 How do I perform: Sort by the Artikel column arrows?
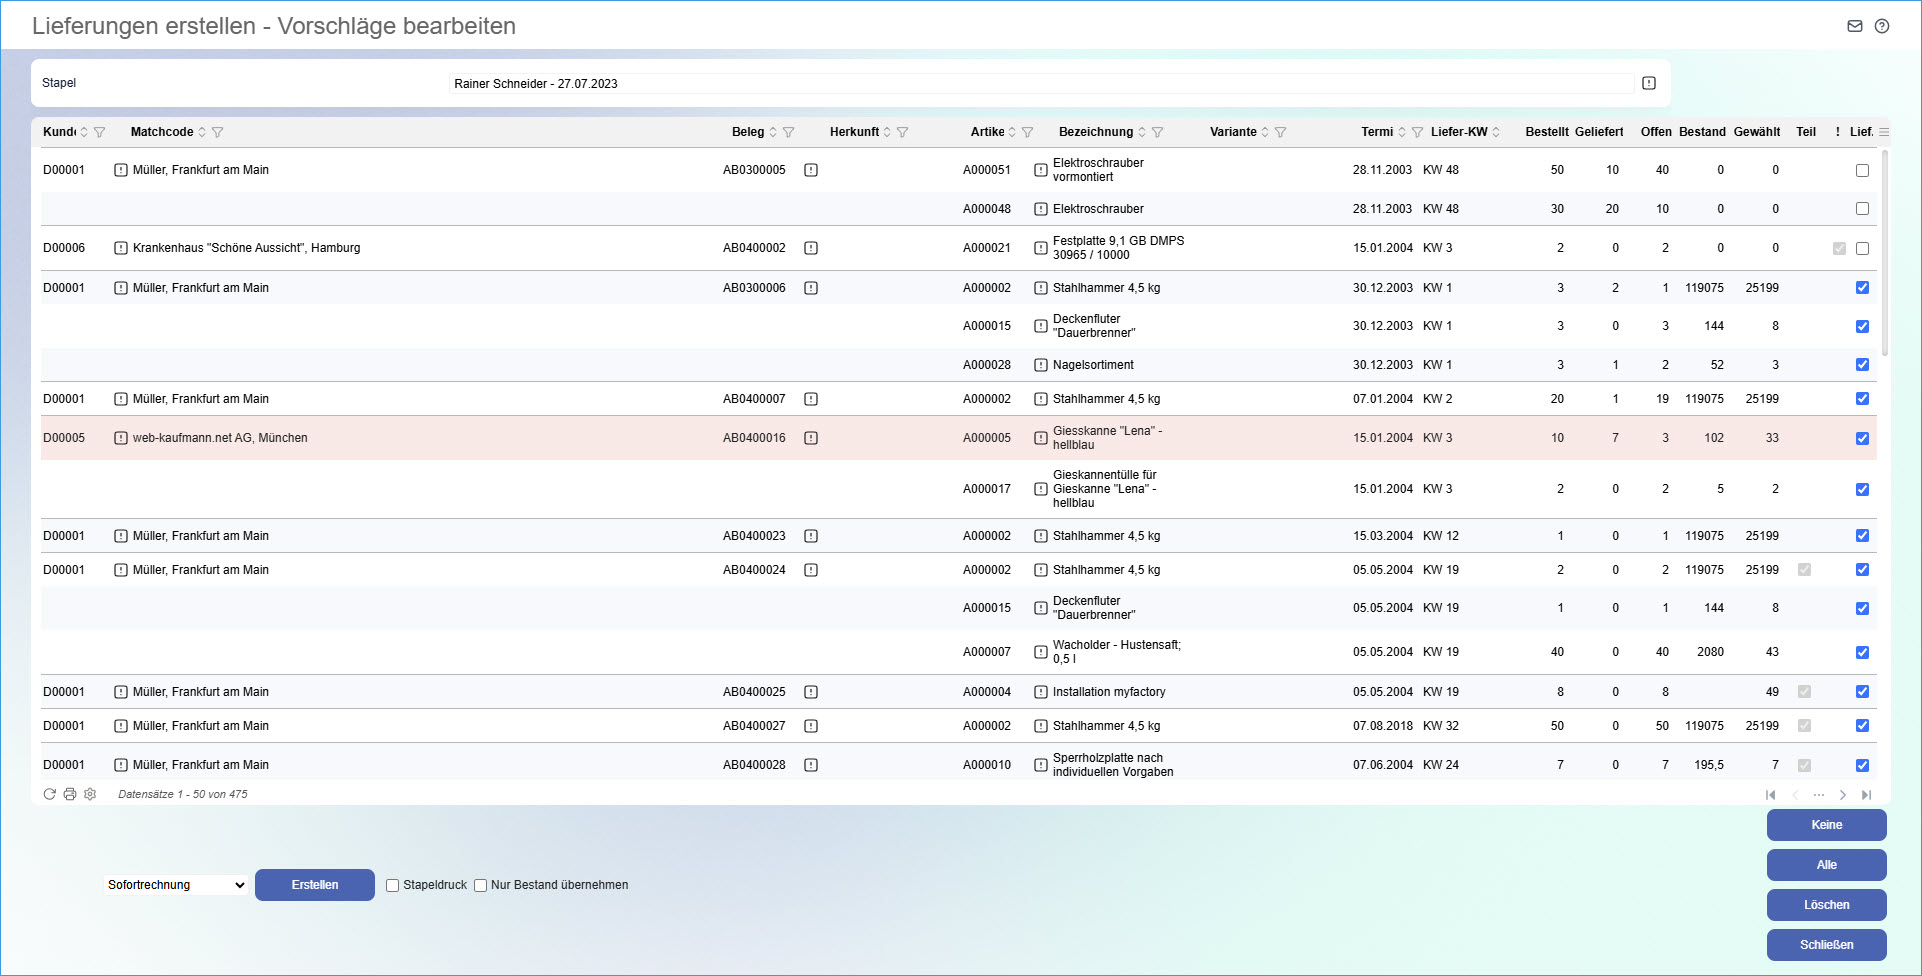click(x=1012, y=132)
